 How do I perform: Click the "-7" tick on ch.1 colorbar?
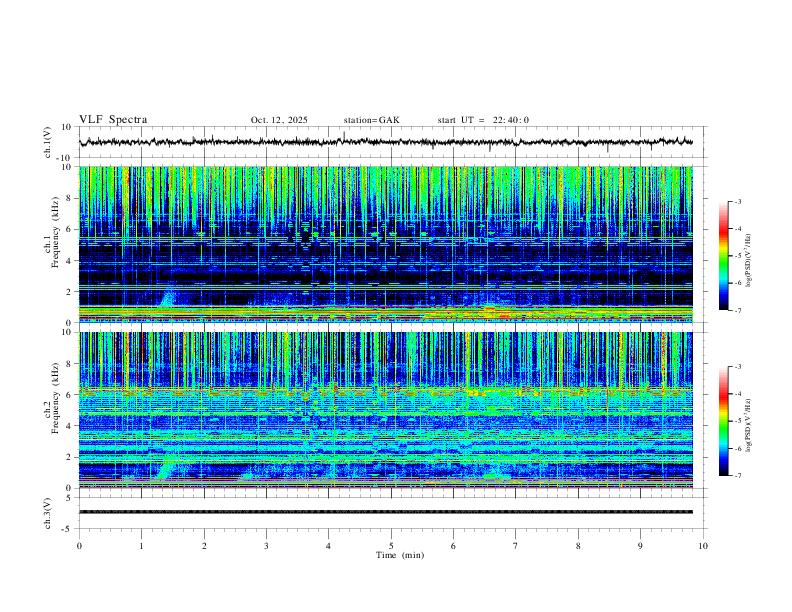(737, 310)
